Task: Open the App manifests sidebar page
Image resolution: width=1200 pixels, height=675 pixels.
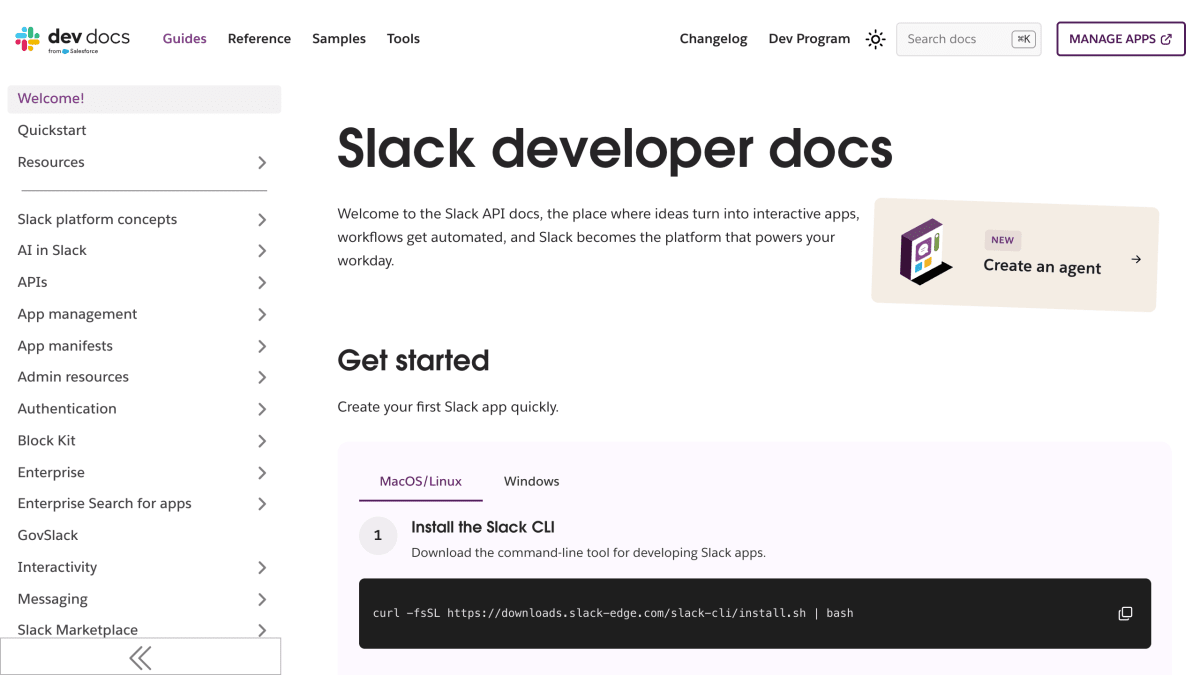Action: tap(65, 345)
